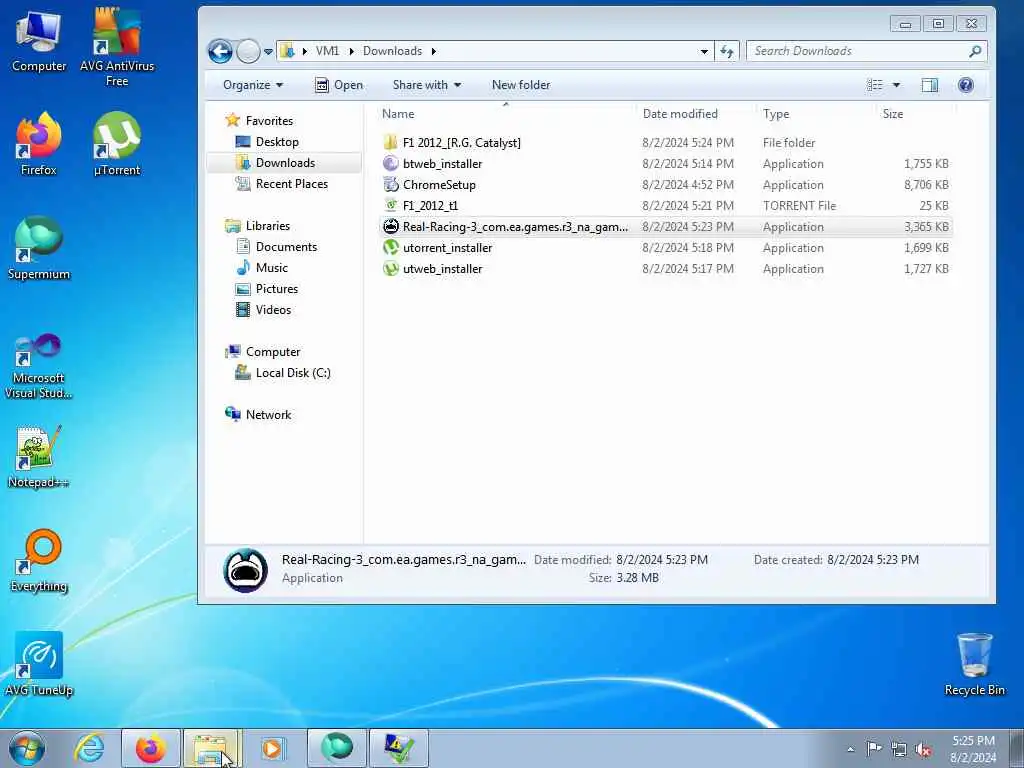The width and height of the screenshot is (1024, 768).
Task: Open the recent pages dropdown arrow
Action: tap(268, 52)
